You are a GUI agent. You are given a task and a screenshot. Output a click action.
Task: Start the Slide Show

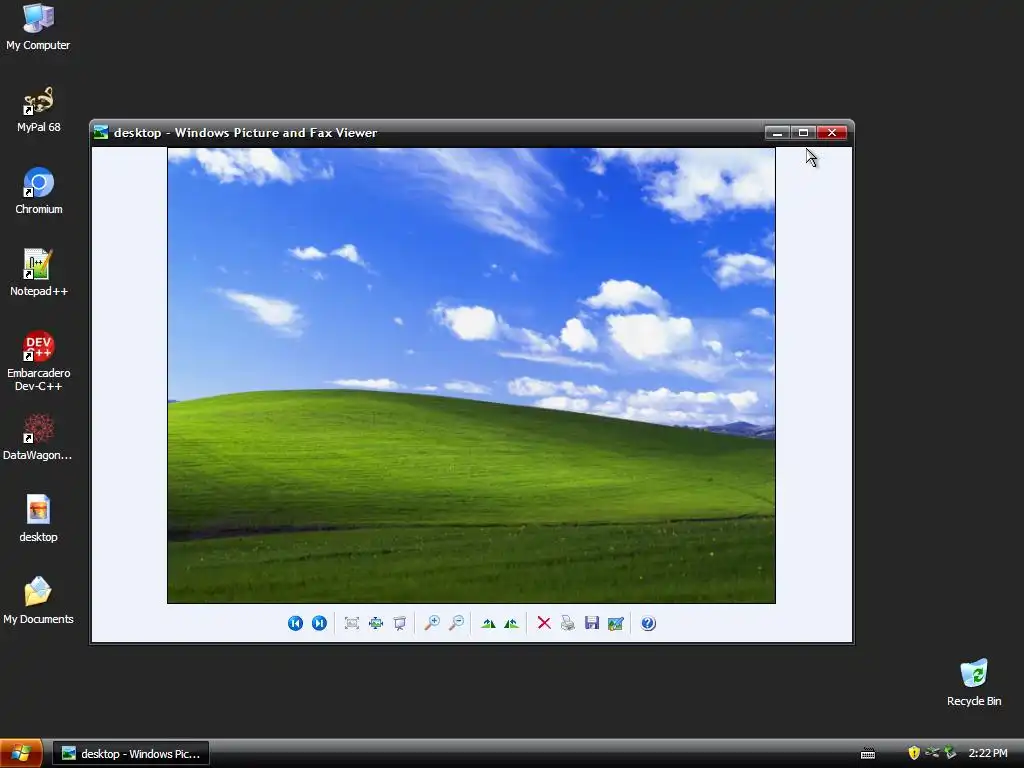[x=400, y=623]
